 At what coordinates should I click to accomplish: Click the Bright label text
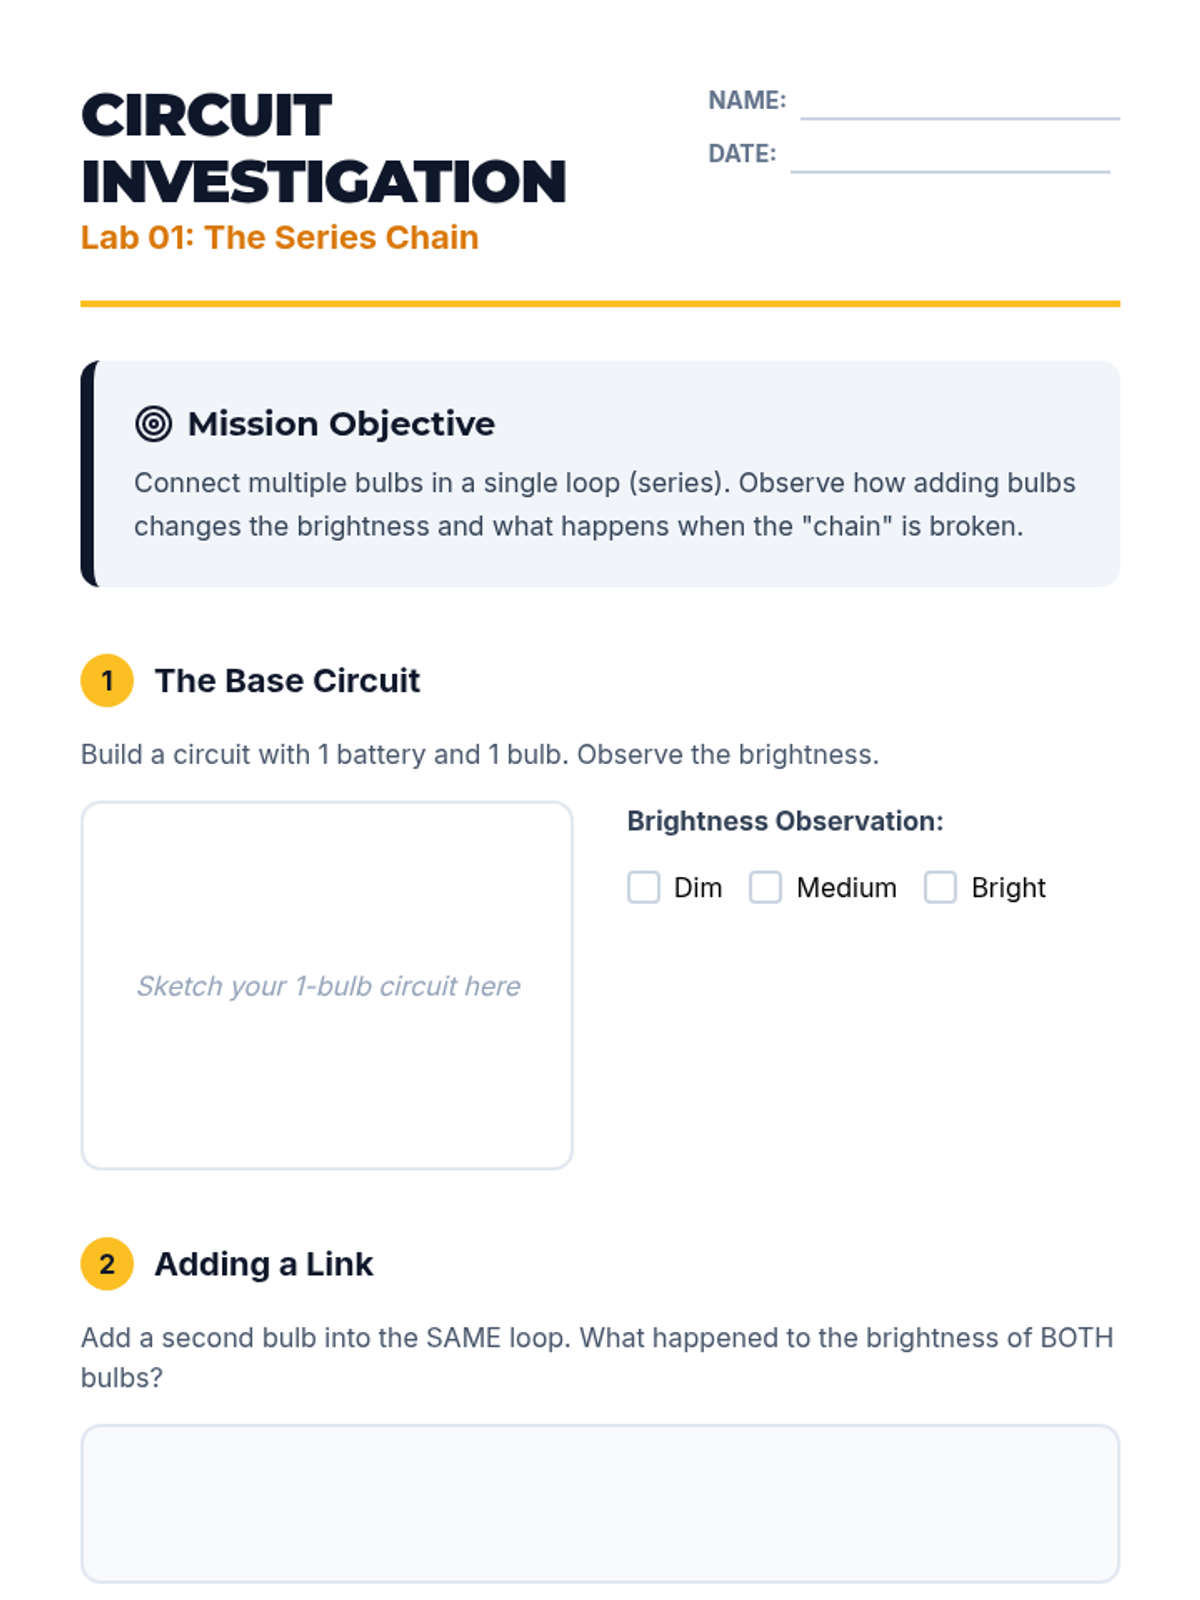coord(1008,888)
